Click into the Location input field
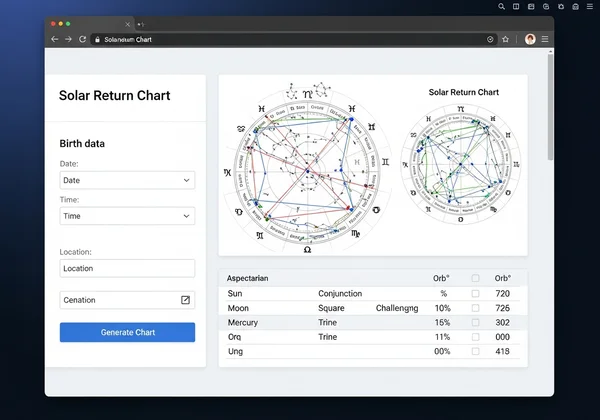 (x=127, y=269)
